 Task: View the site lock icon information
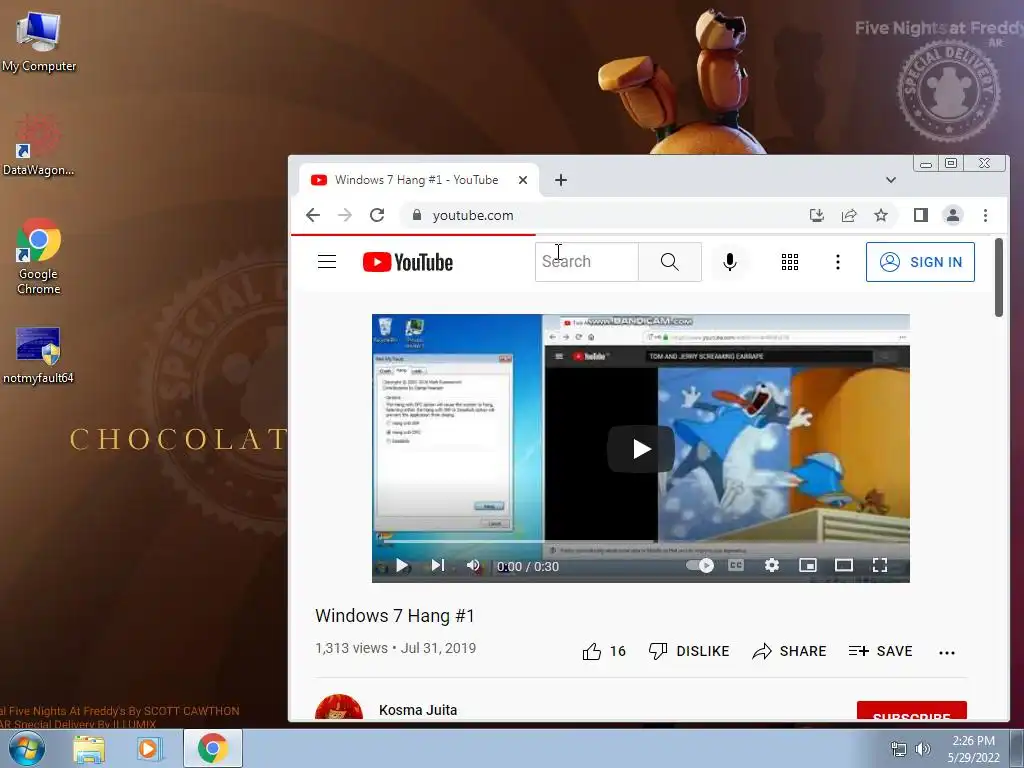(x=417, y=215)
